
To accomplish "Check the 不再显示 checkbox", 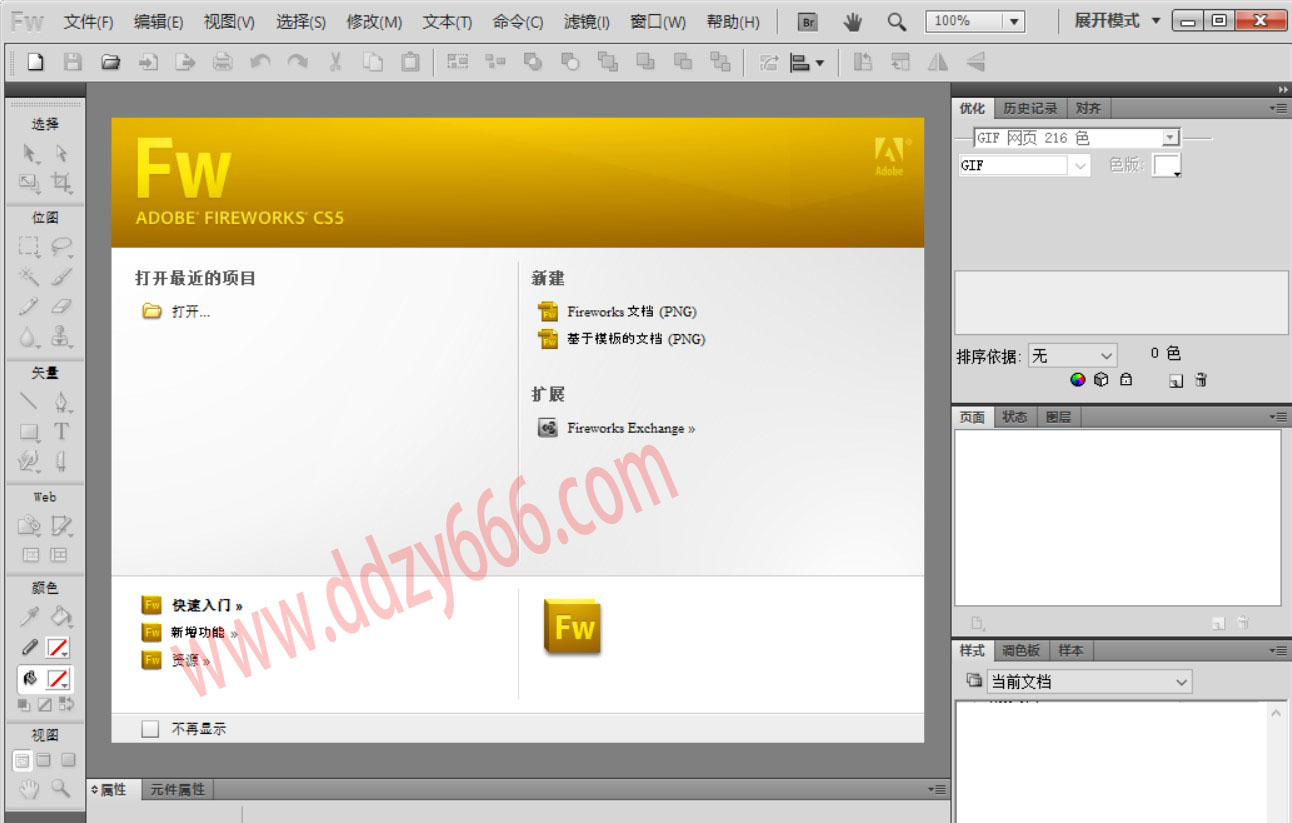I will (150, 729).
